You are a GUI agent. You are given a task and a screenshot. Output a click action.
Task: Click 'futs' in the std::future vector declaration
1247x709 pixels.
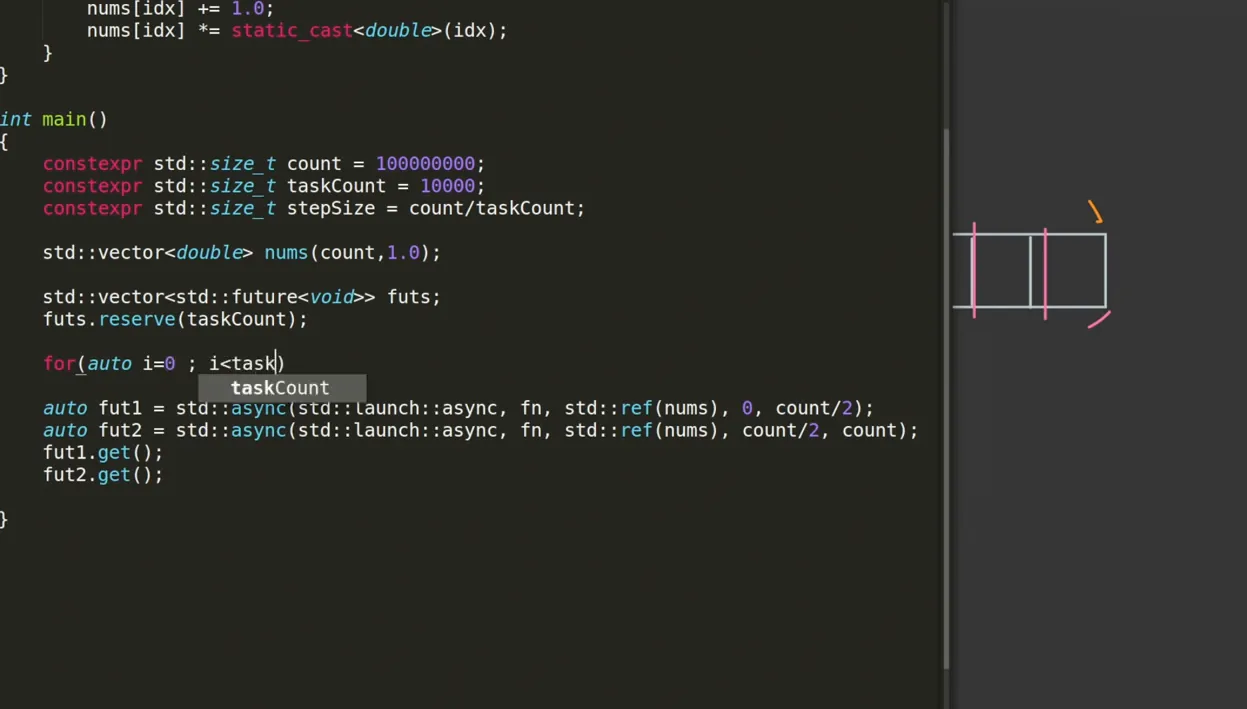[x=409, y=297]
